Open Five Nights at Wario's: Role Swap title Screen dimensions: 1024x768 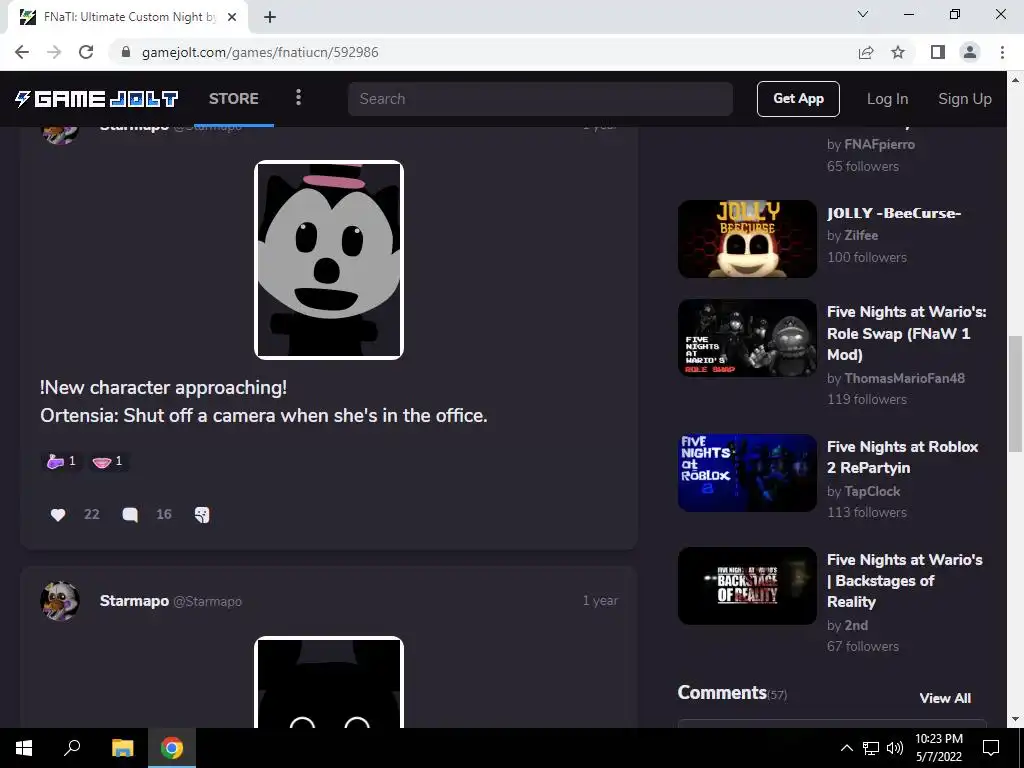906,333
